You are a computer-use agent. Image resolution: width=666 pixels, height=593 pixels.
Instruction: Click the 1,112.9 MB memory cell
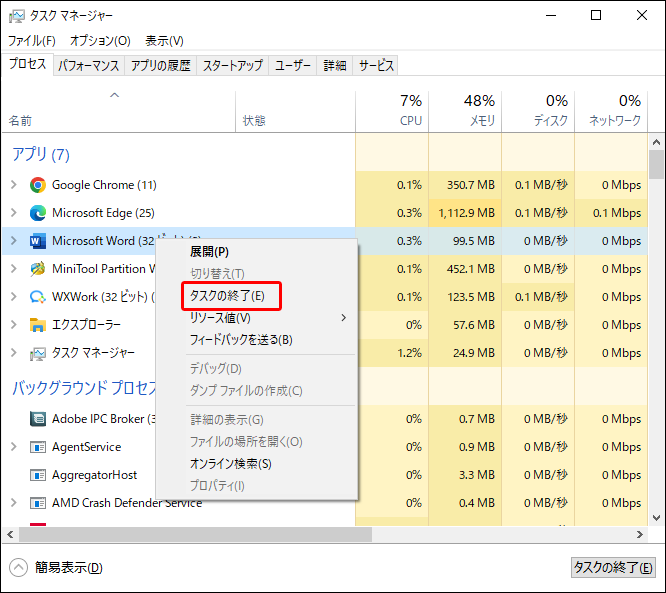[x=466, y=213]
